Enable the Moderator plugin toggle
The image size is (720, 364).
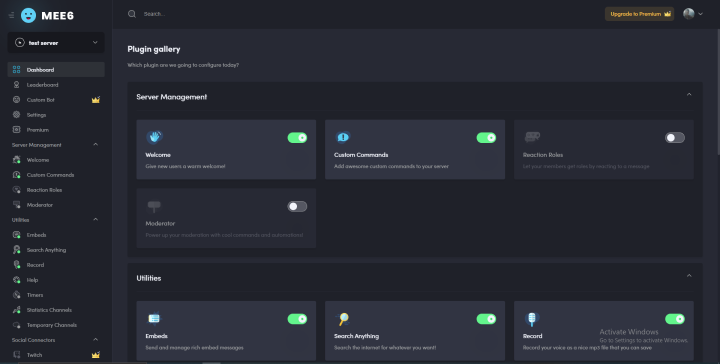pyautogui.click(x=297, y=206)
